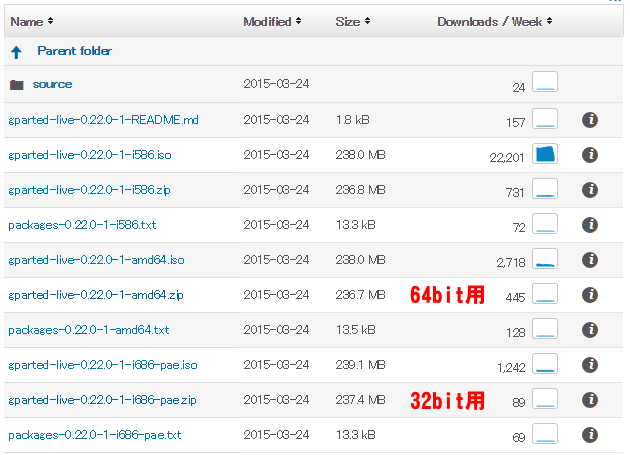The width and height of the screenshot is (630, 455).
Task: Sort the list by Size column
Action: 352,22
